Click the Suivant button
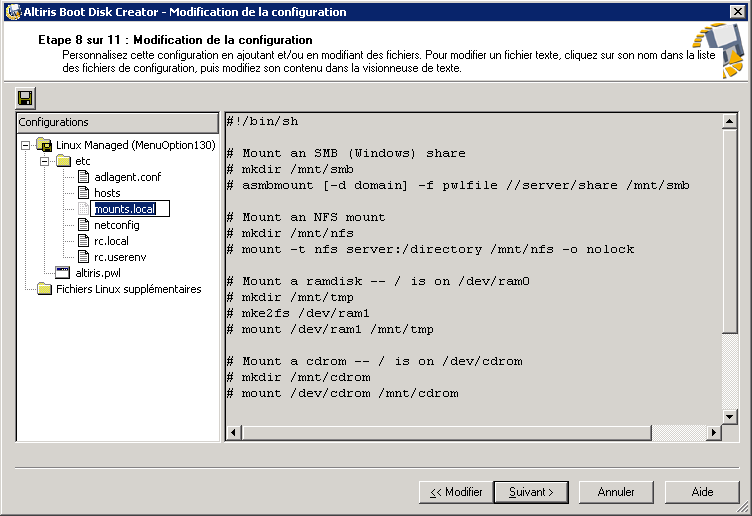752x516 pixels. click(x=531, y=492)
